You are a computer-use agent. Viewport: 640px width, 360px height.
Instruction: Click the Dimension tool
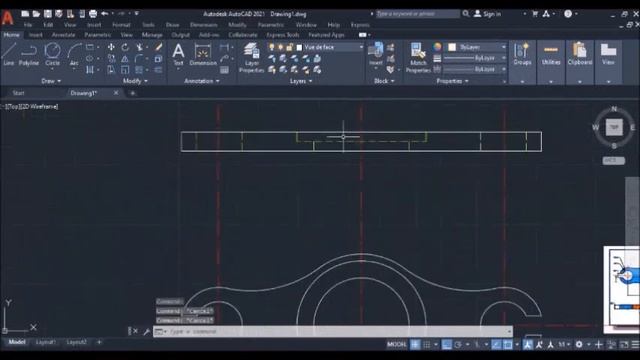pyautogui.click(x=203, y=55)
